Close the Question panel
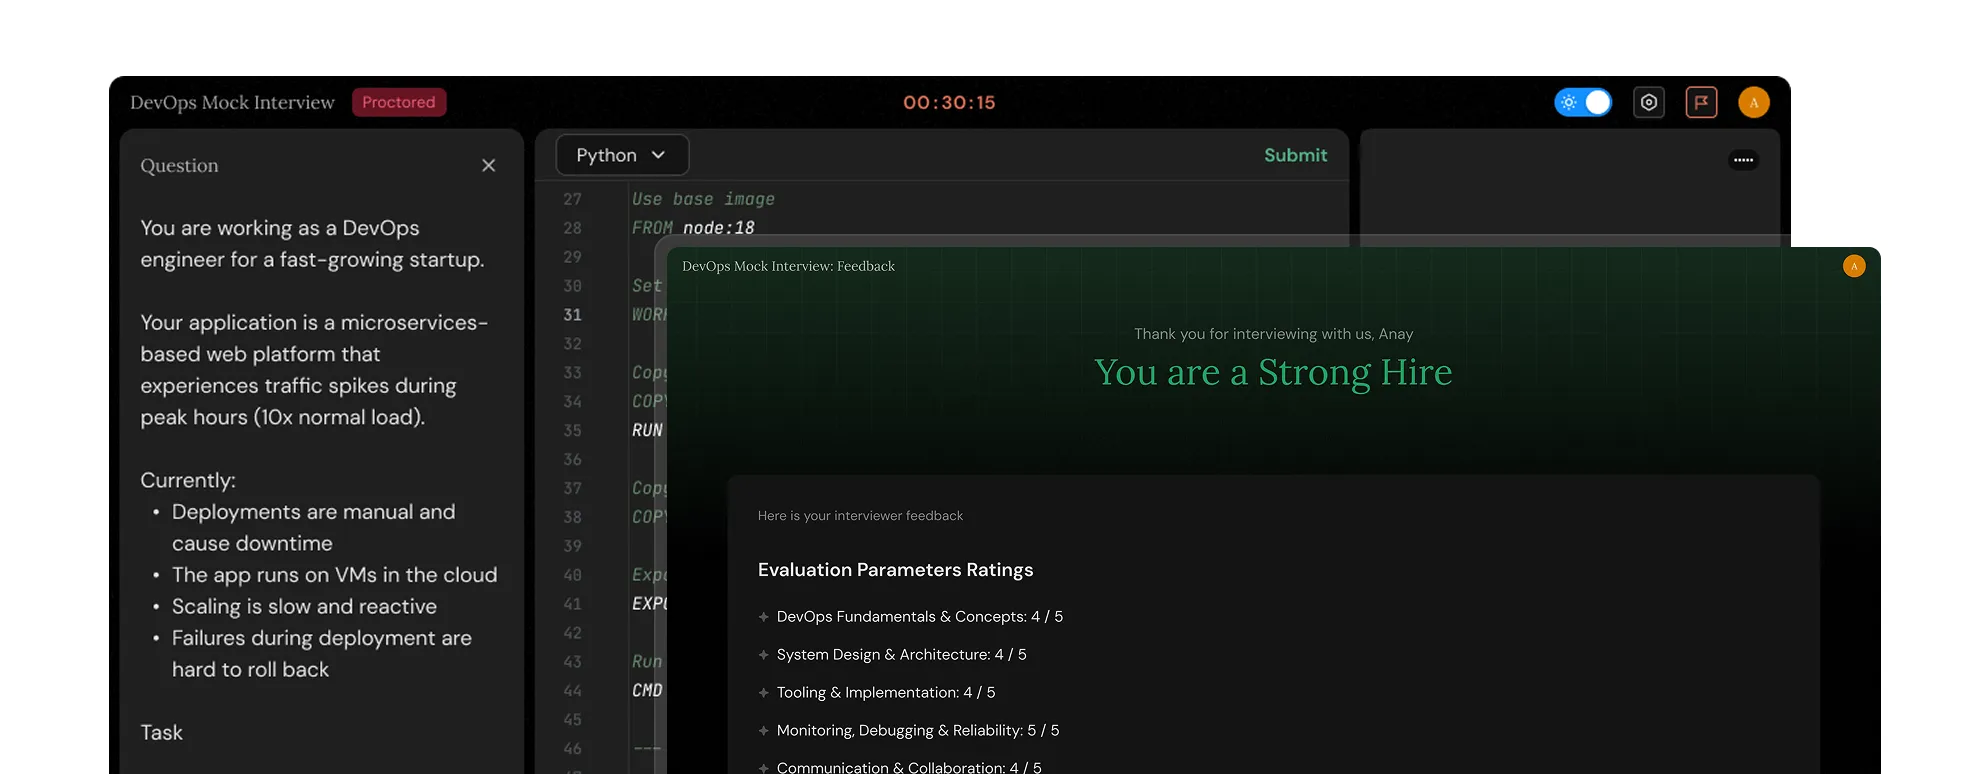Screen dimensions: 1971x774 pyautogui.click(x=488, y=165)
